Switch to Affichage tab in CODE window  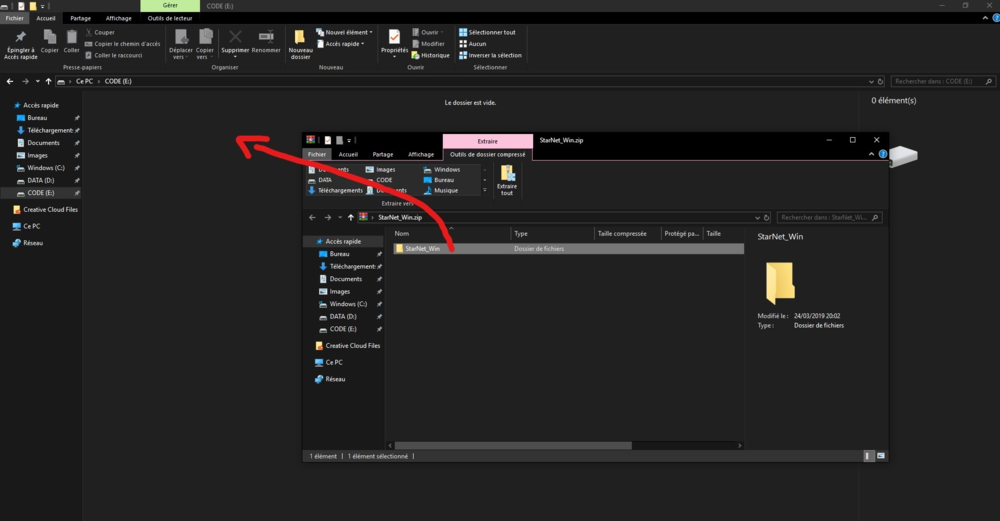(x=119, y=18)
